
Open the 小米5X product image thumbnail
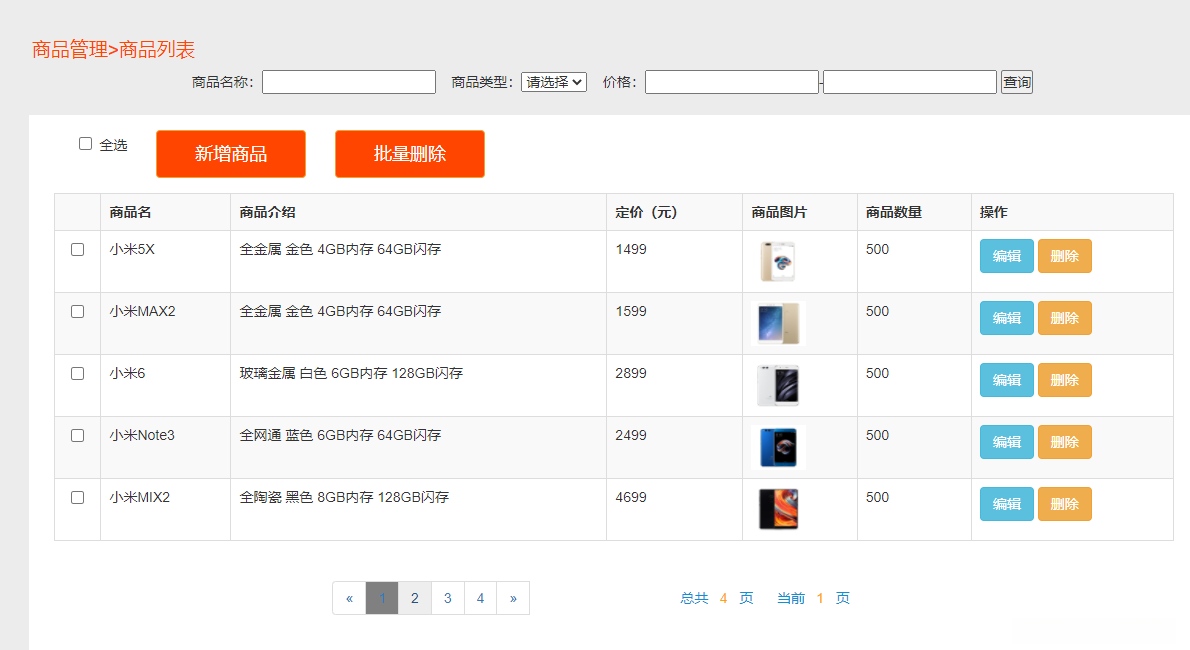pyautogui.click(x=778, y=261)
